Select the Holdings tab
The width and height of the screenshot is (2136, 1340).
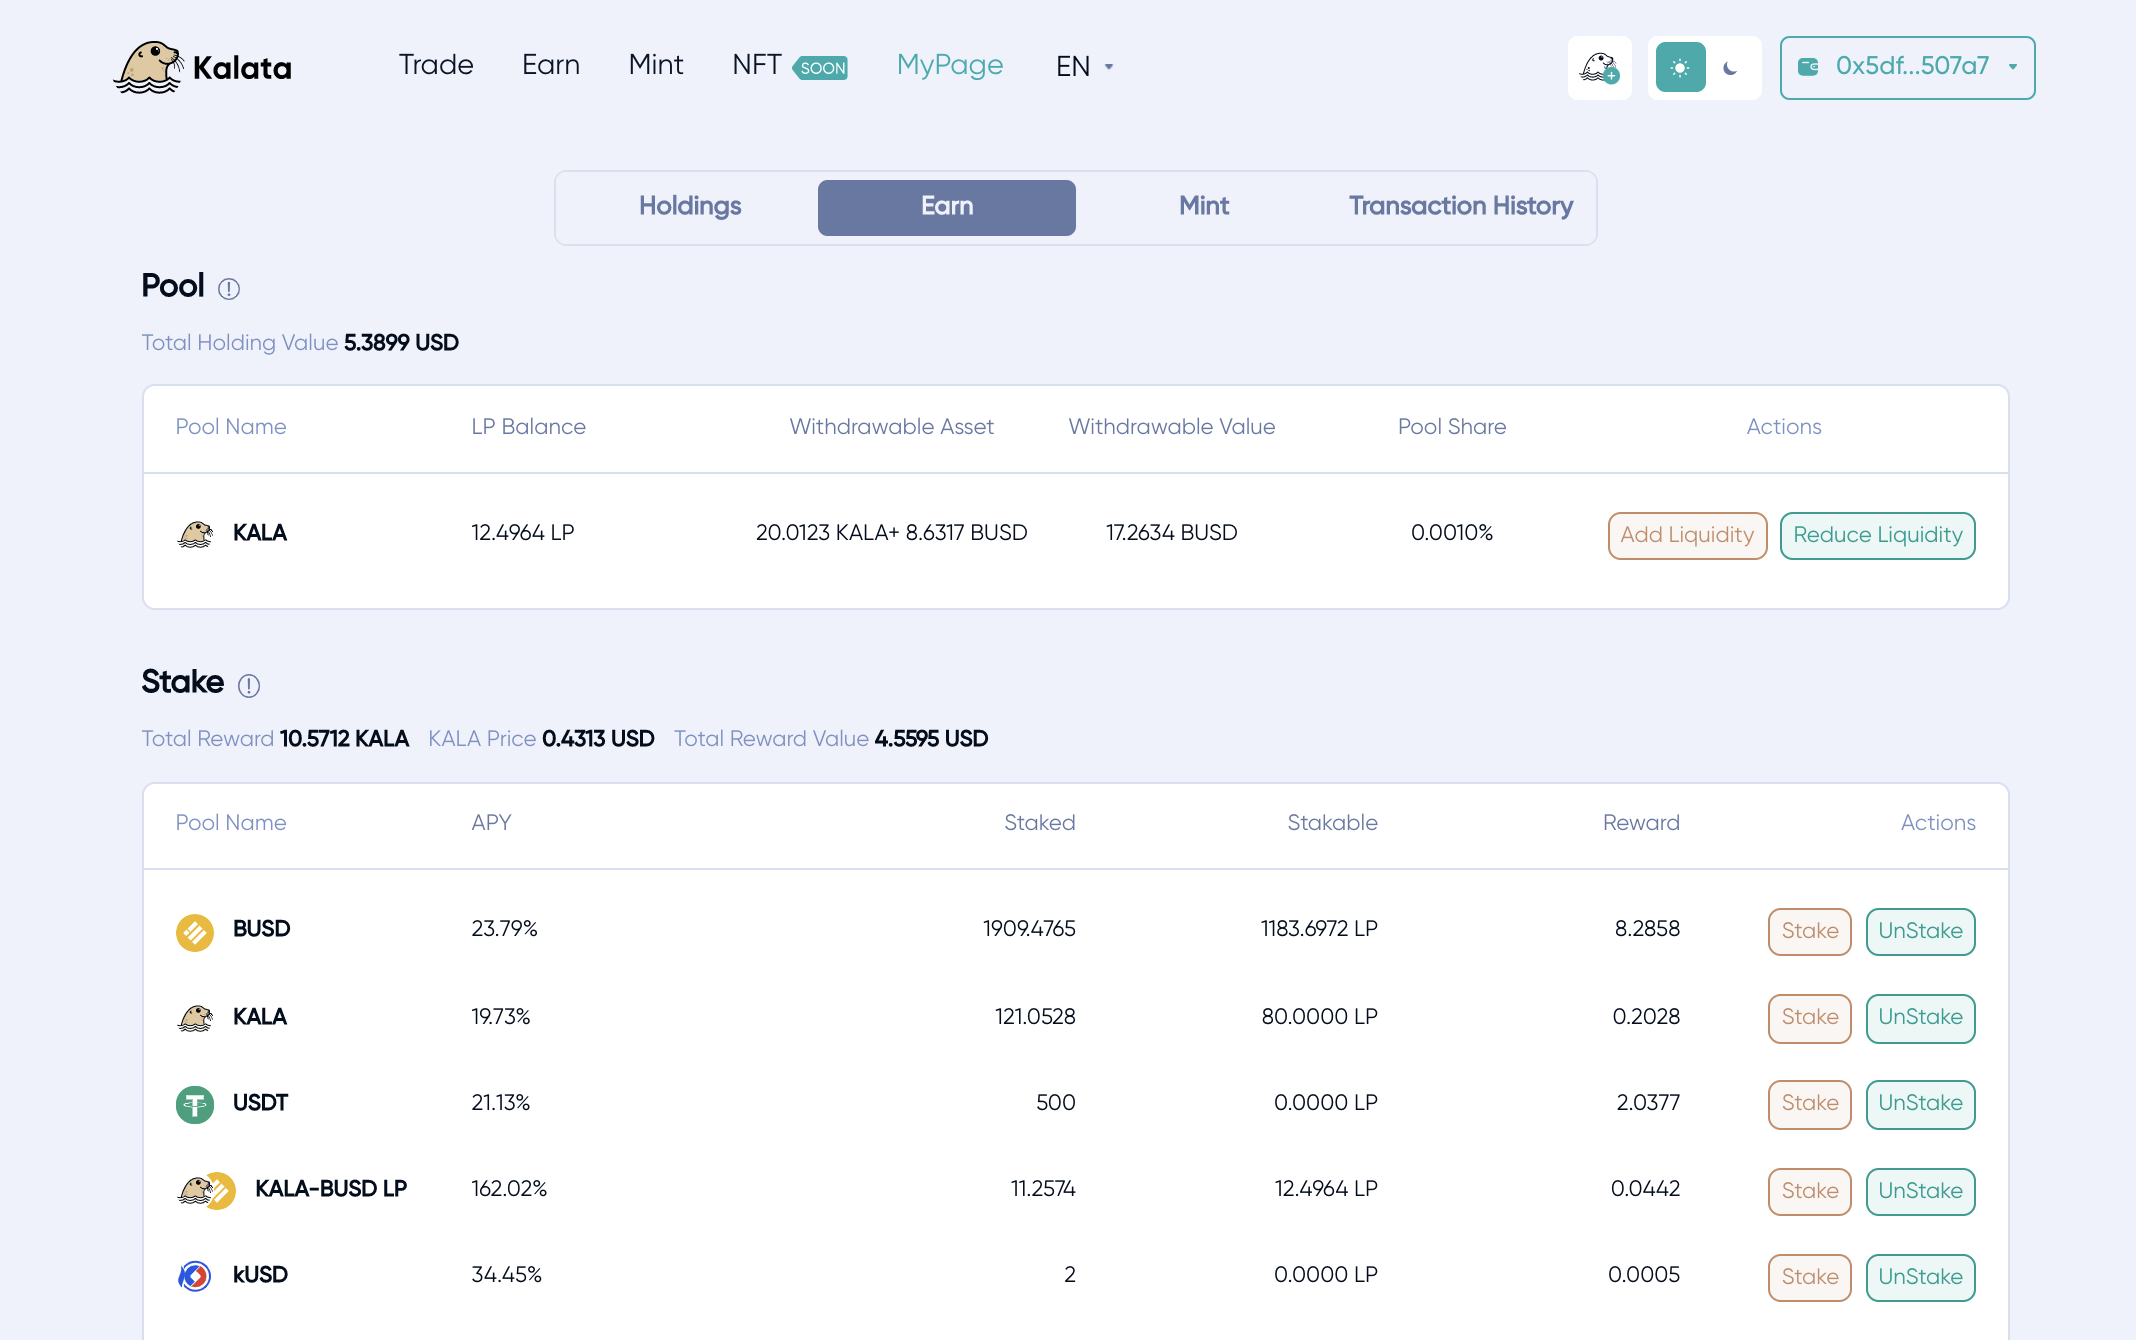point(690,207)
